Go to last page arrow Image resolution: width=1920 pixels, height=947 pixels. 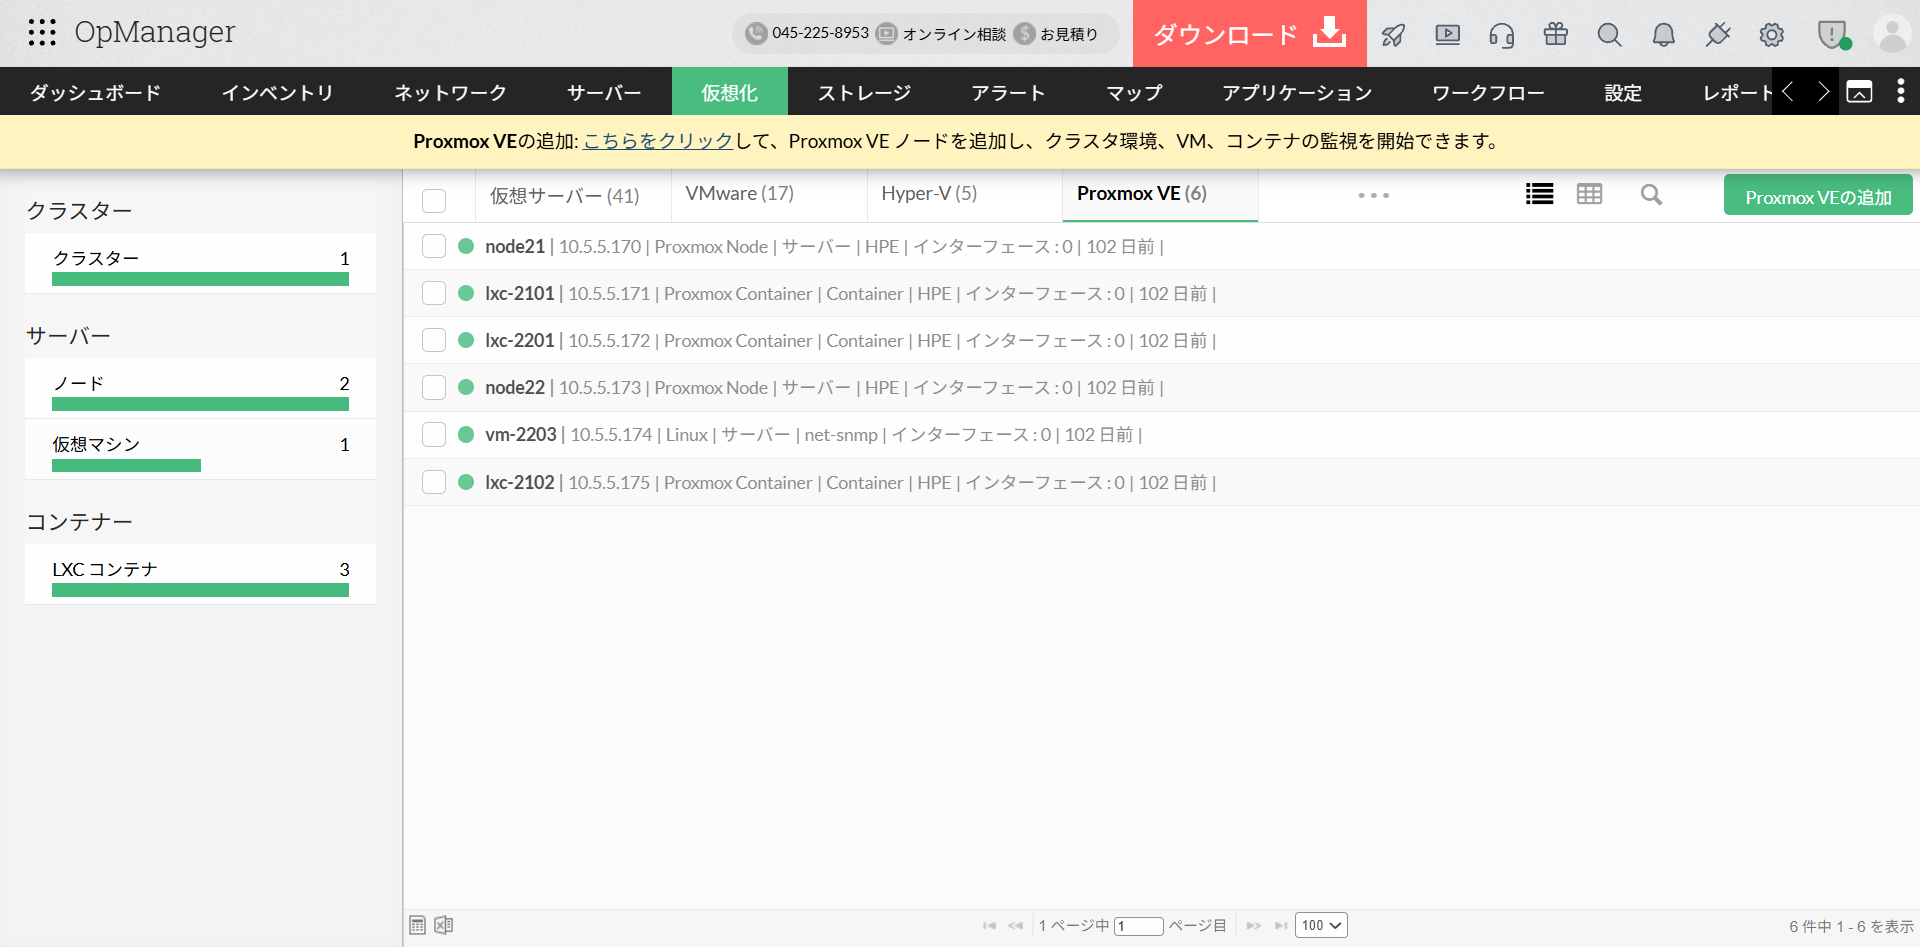pyautogui.click(x=1280, y=926)
